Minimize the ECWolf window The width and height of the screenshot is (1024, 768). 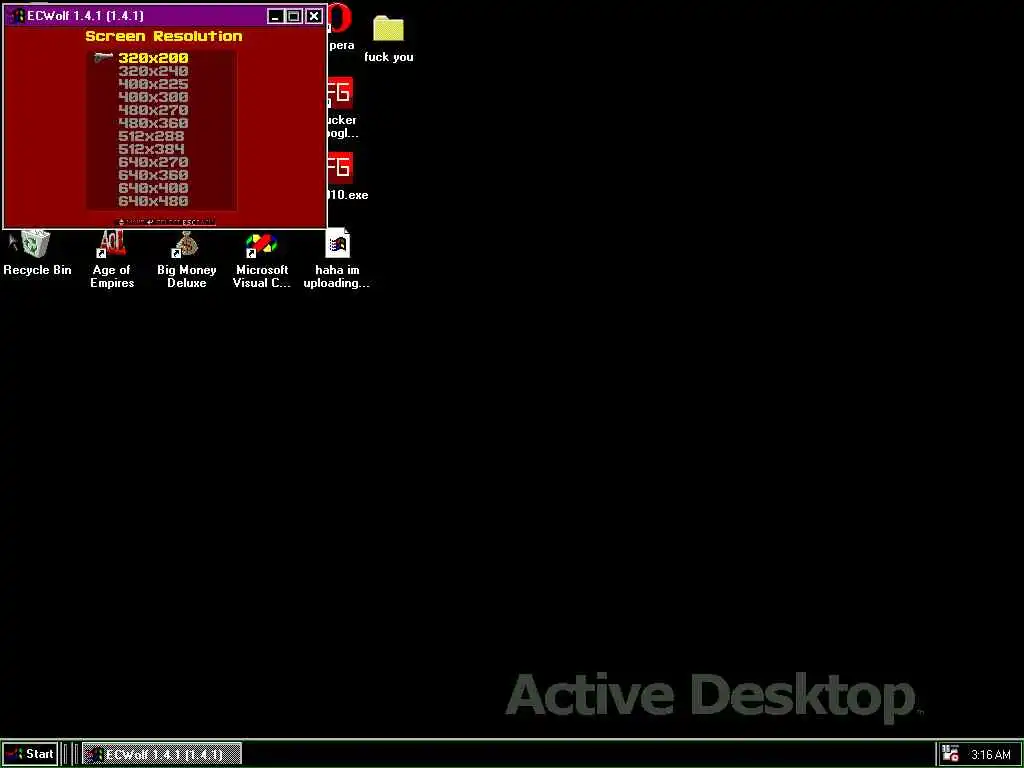(276, 16)
